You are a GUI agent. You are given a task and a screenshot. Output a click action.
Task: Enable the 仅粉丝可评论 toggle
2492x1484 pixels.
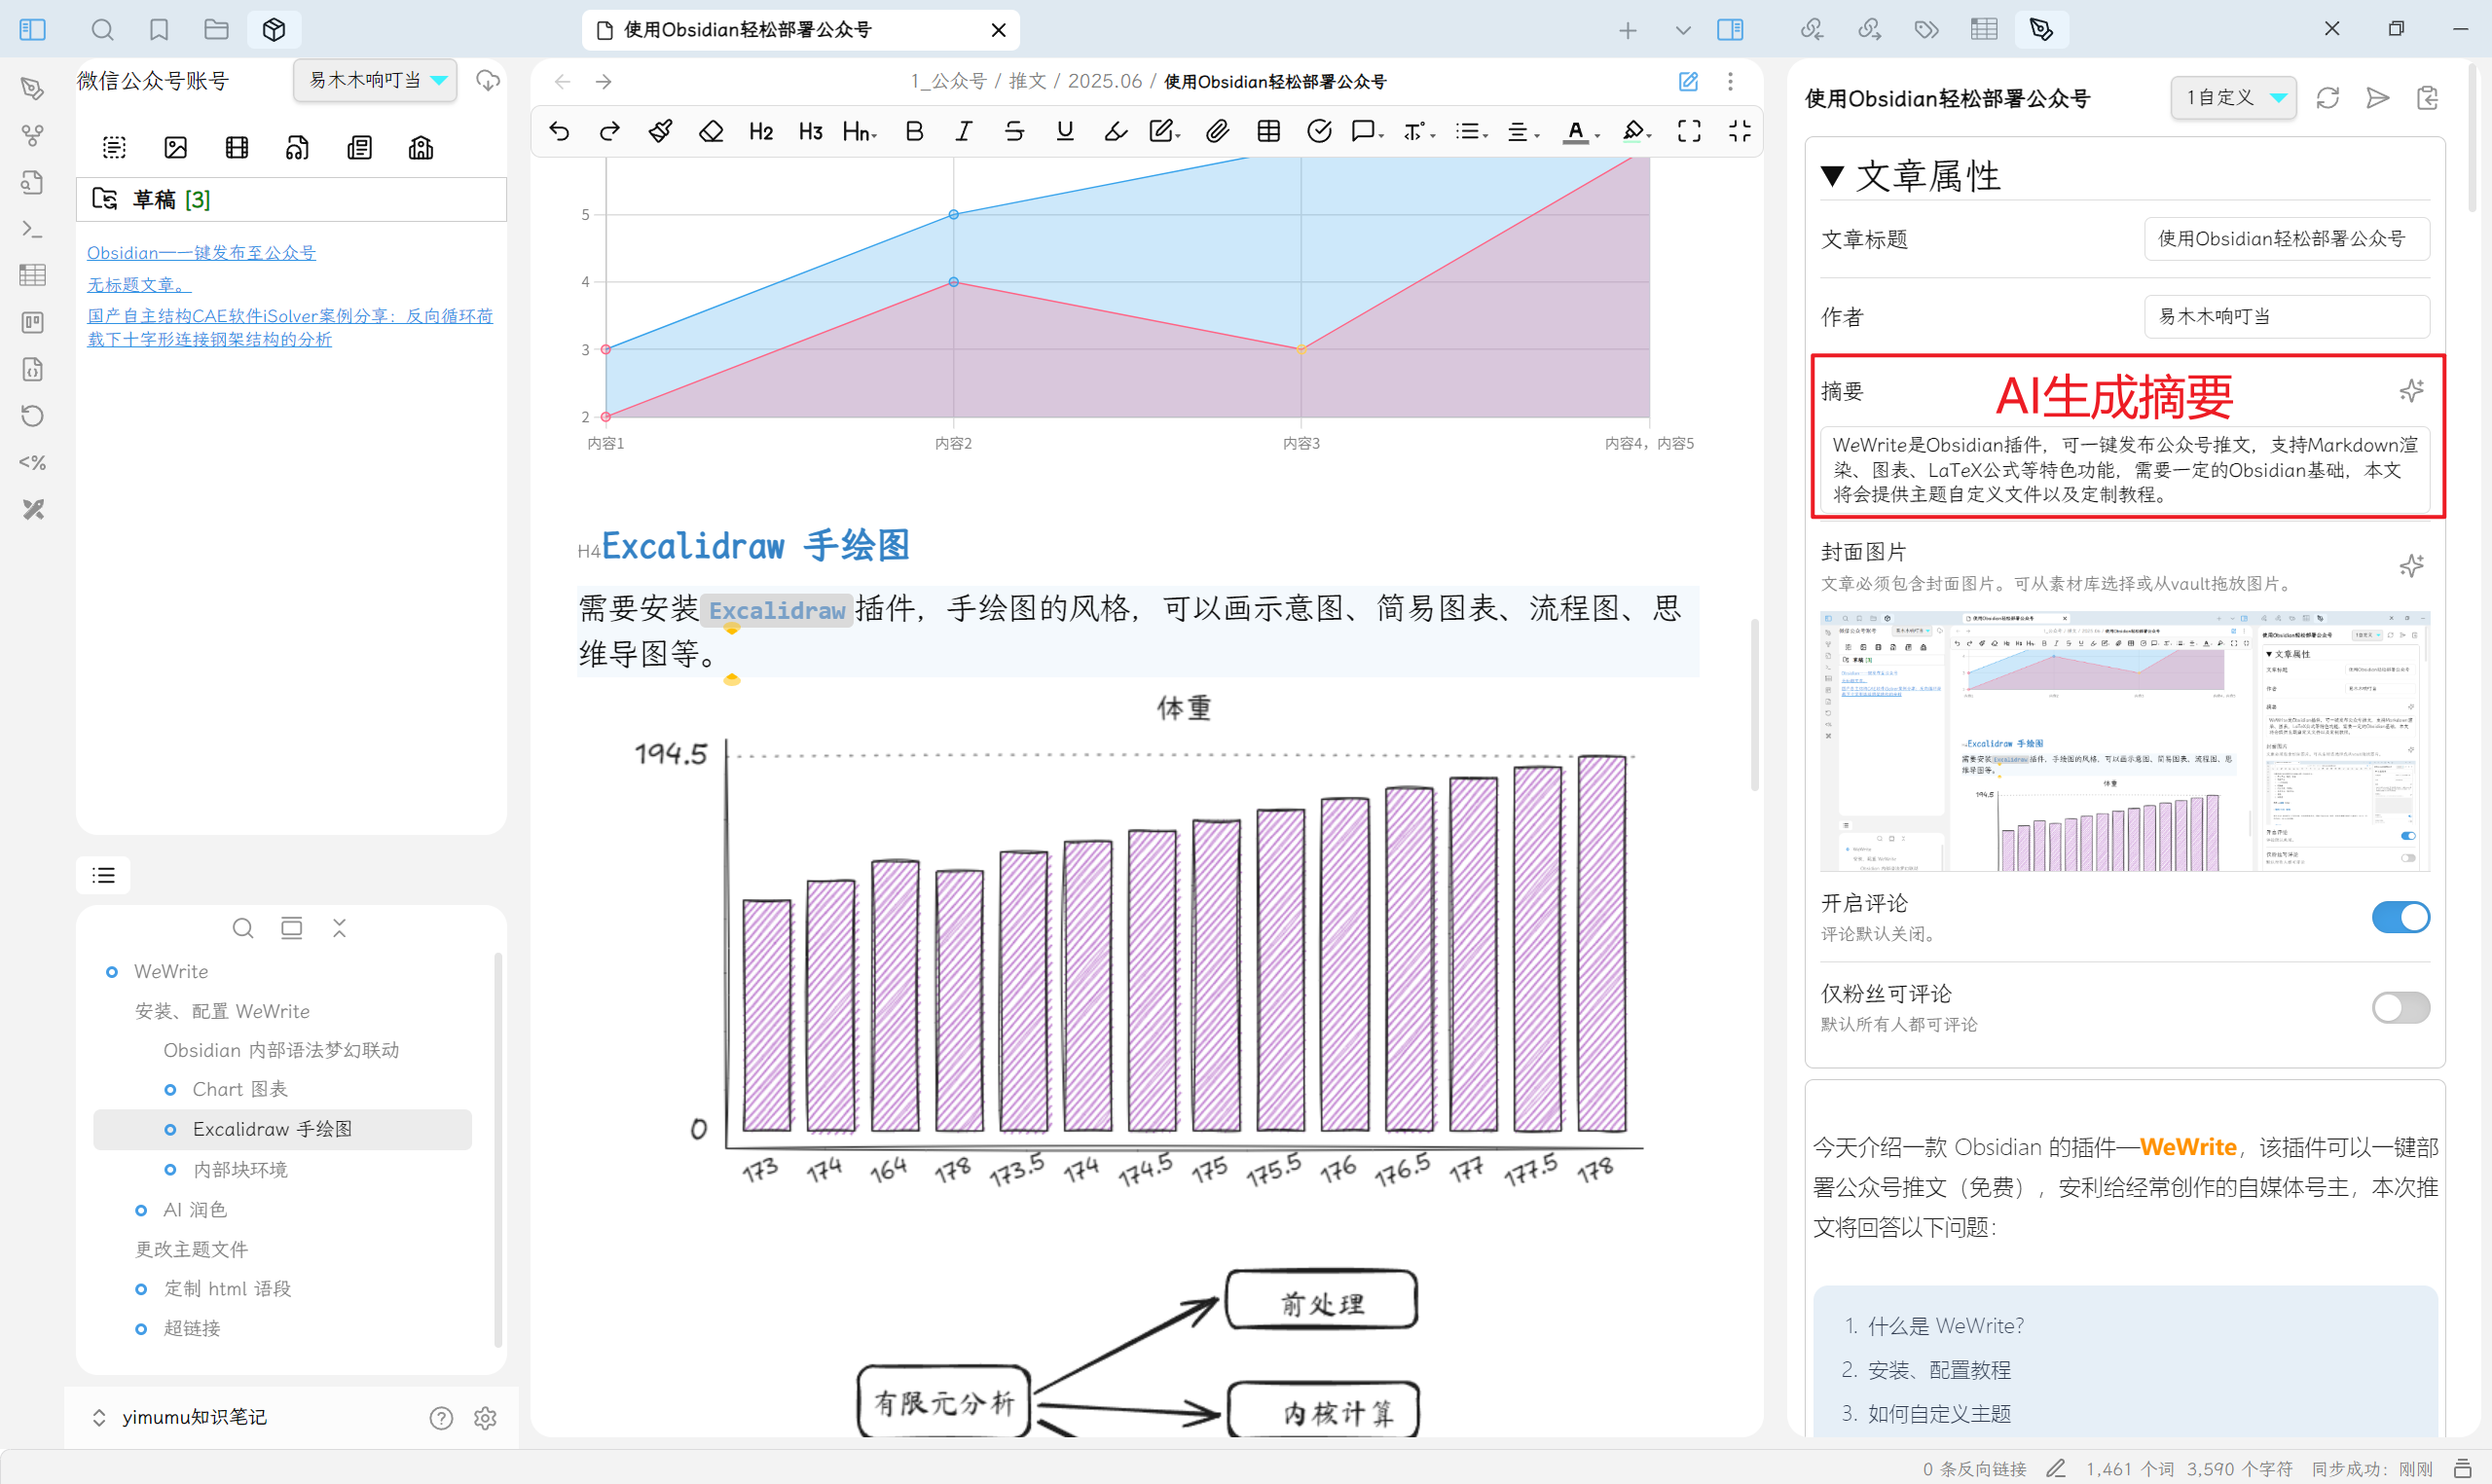[2400, 1007]
